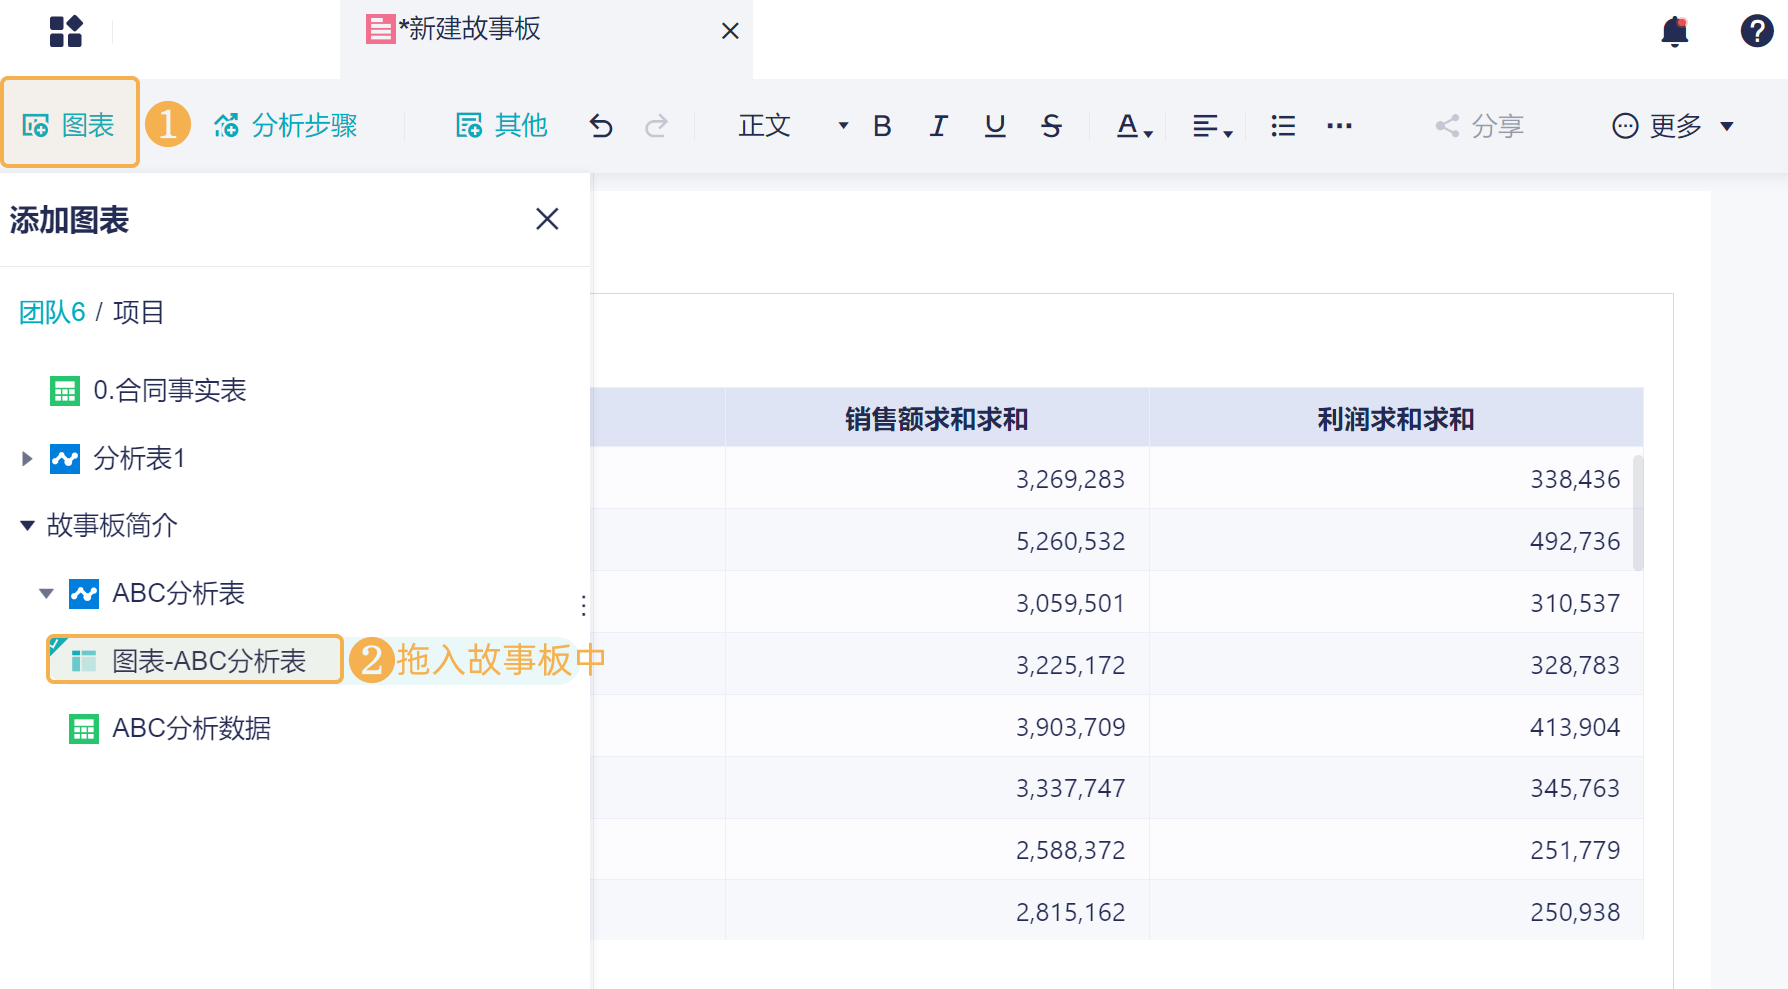Toggle italic formatting
Image resolution: width=1788 pixels, height=989 pixels.
pos(938,126)
